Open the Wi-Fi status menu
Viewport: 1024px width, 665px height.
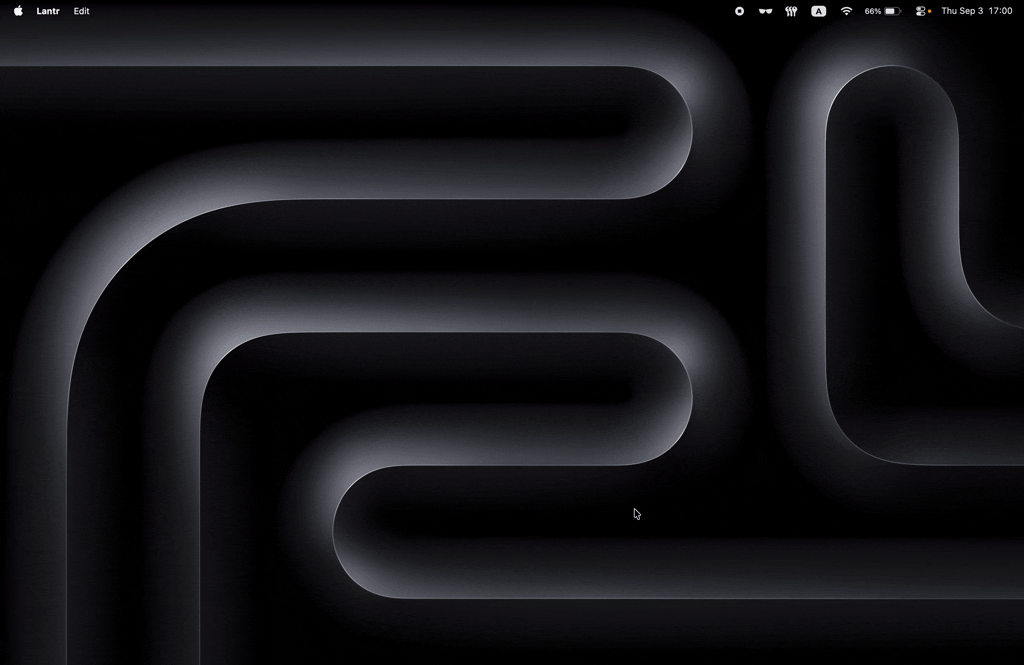pos(846,11)
